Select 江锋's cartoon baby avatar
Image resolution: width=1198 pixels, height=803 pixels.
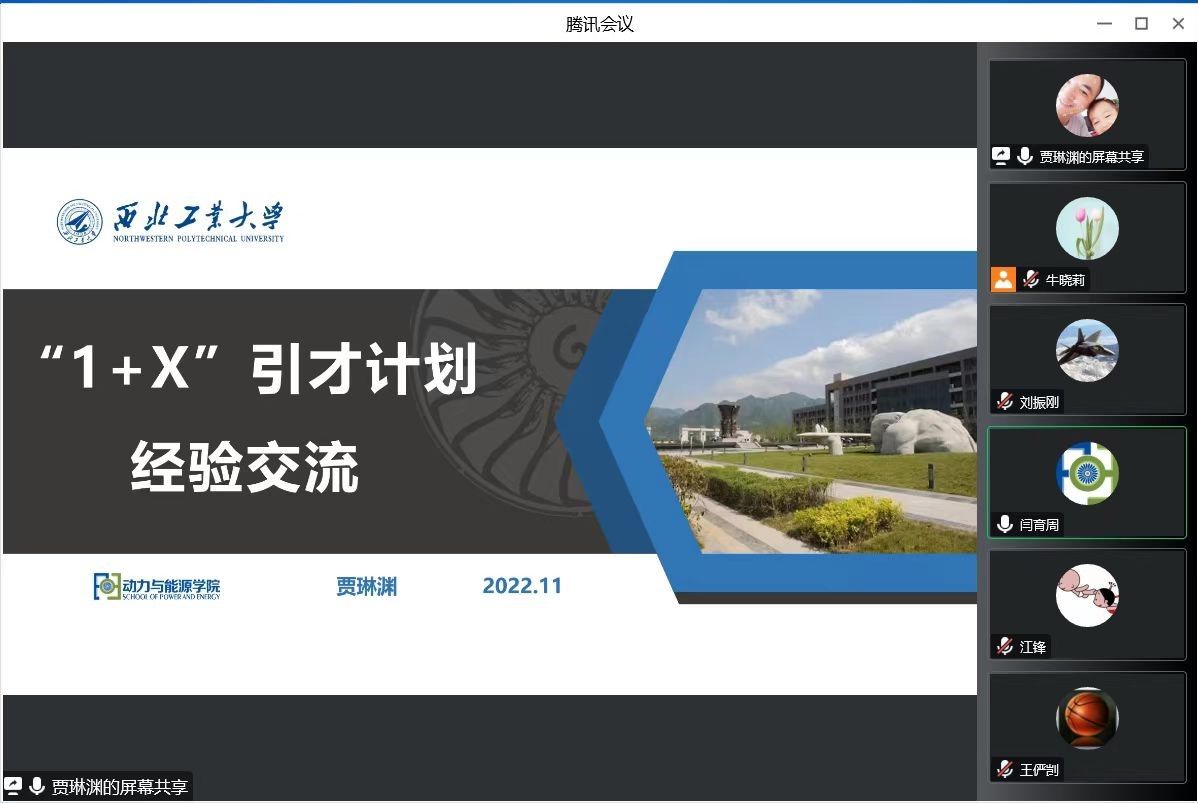point(1087,595)
